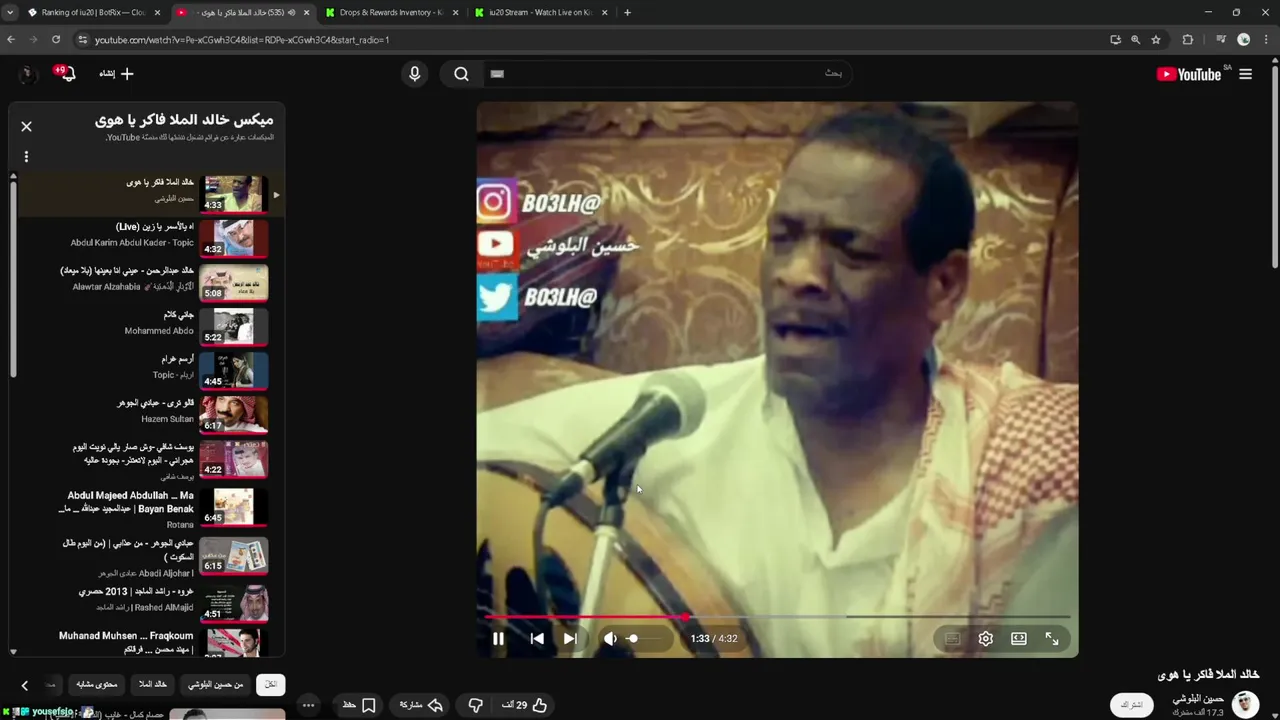Screen dimensions: 1280x720
Task: Play Alawtar Alzahabia playlist video
Action: point(145,283)
